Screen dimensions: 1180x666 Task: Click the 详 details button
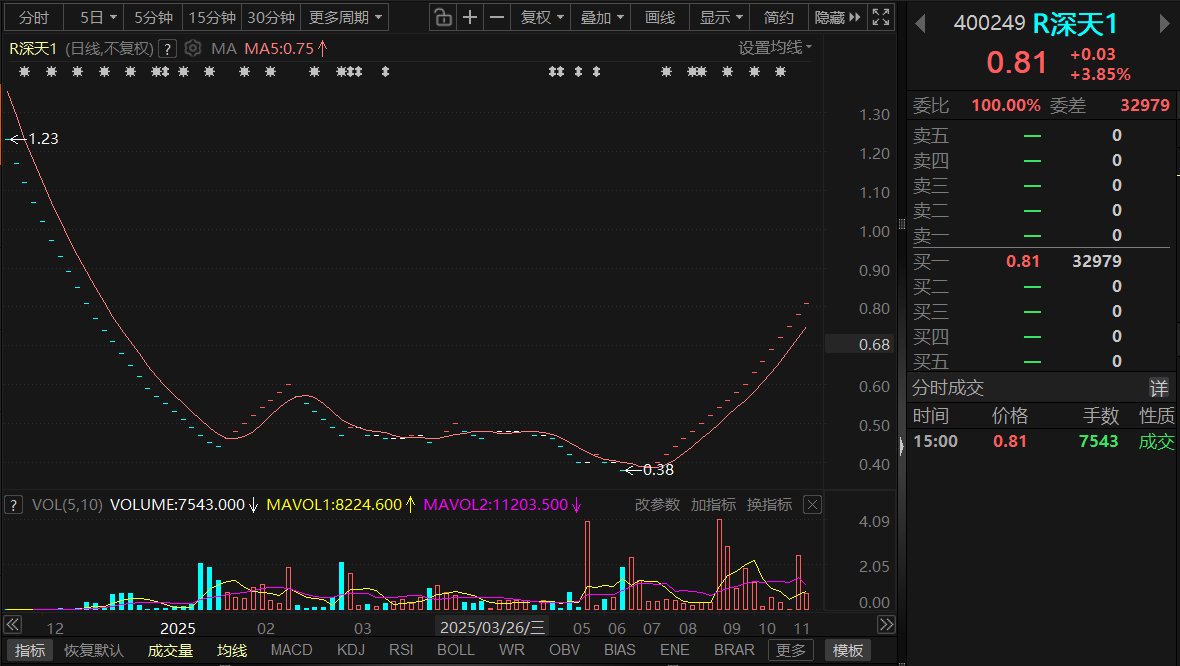(x=1157, y=388)
